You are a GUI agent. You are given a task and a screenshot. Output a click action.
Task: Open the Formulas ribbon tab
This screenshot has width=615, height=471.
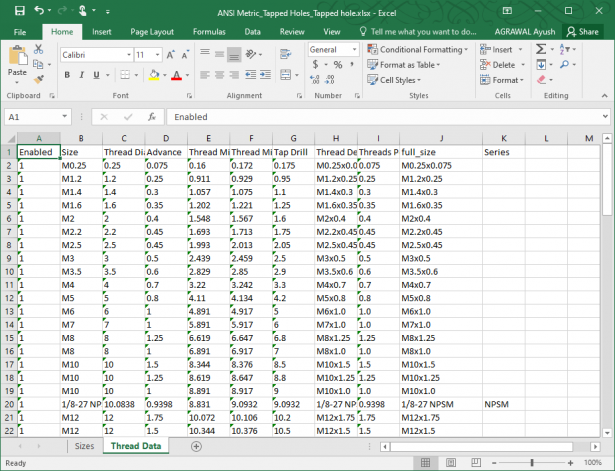tap(208, 32)
